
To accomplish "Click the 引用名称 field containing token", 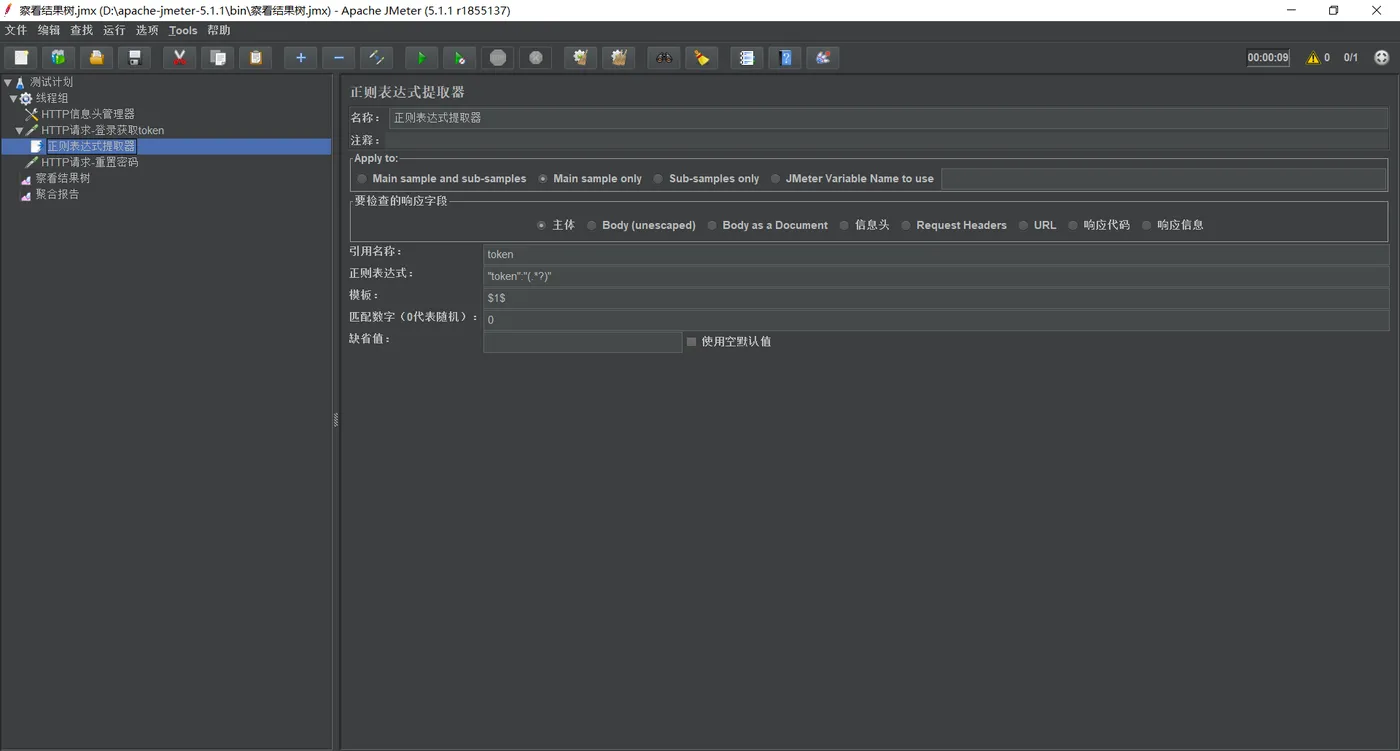I will pos(936,254).
